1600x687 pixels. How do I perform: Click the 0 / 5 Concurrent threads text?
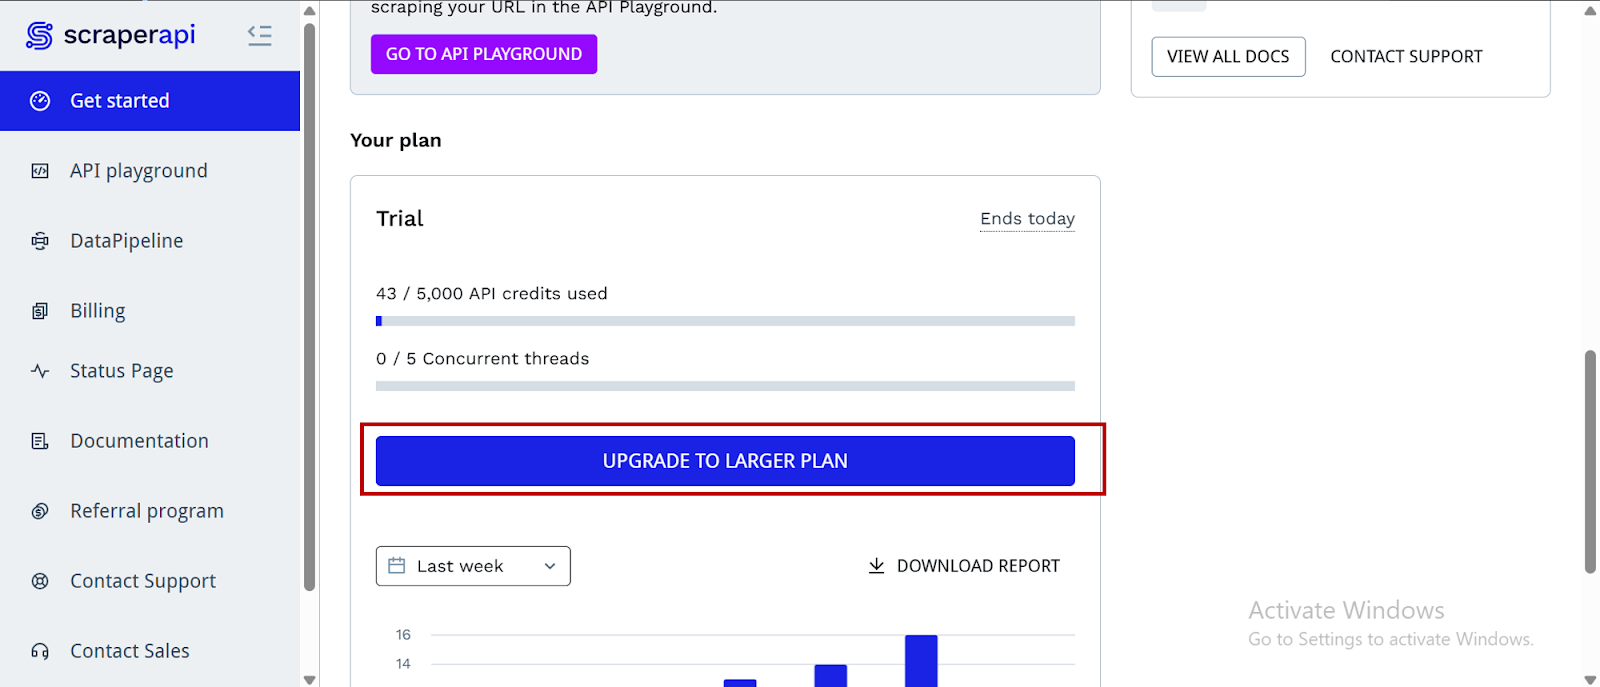click(x=483, y=359)
